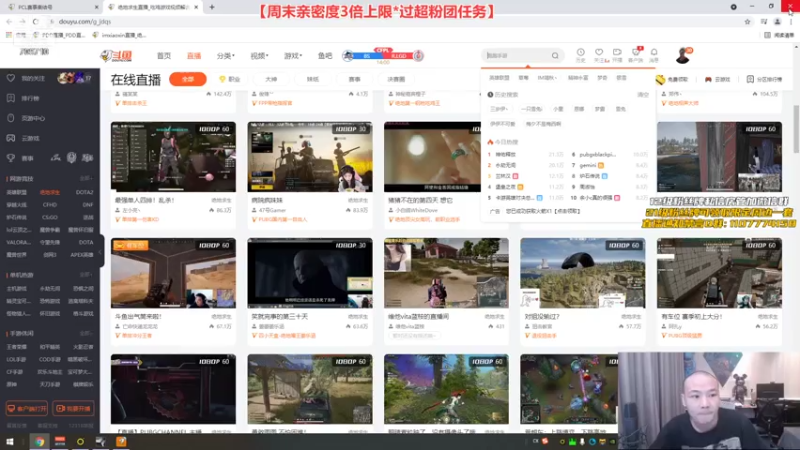Go to 首页 in the top navigation
This screenshot has width=800, height=450.
(164, 56)
